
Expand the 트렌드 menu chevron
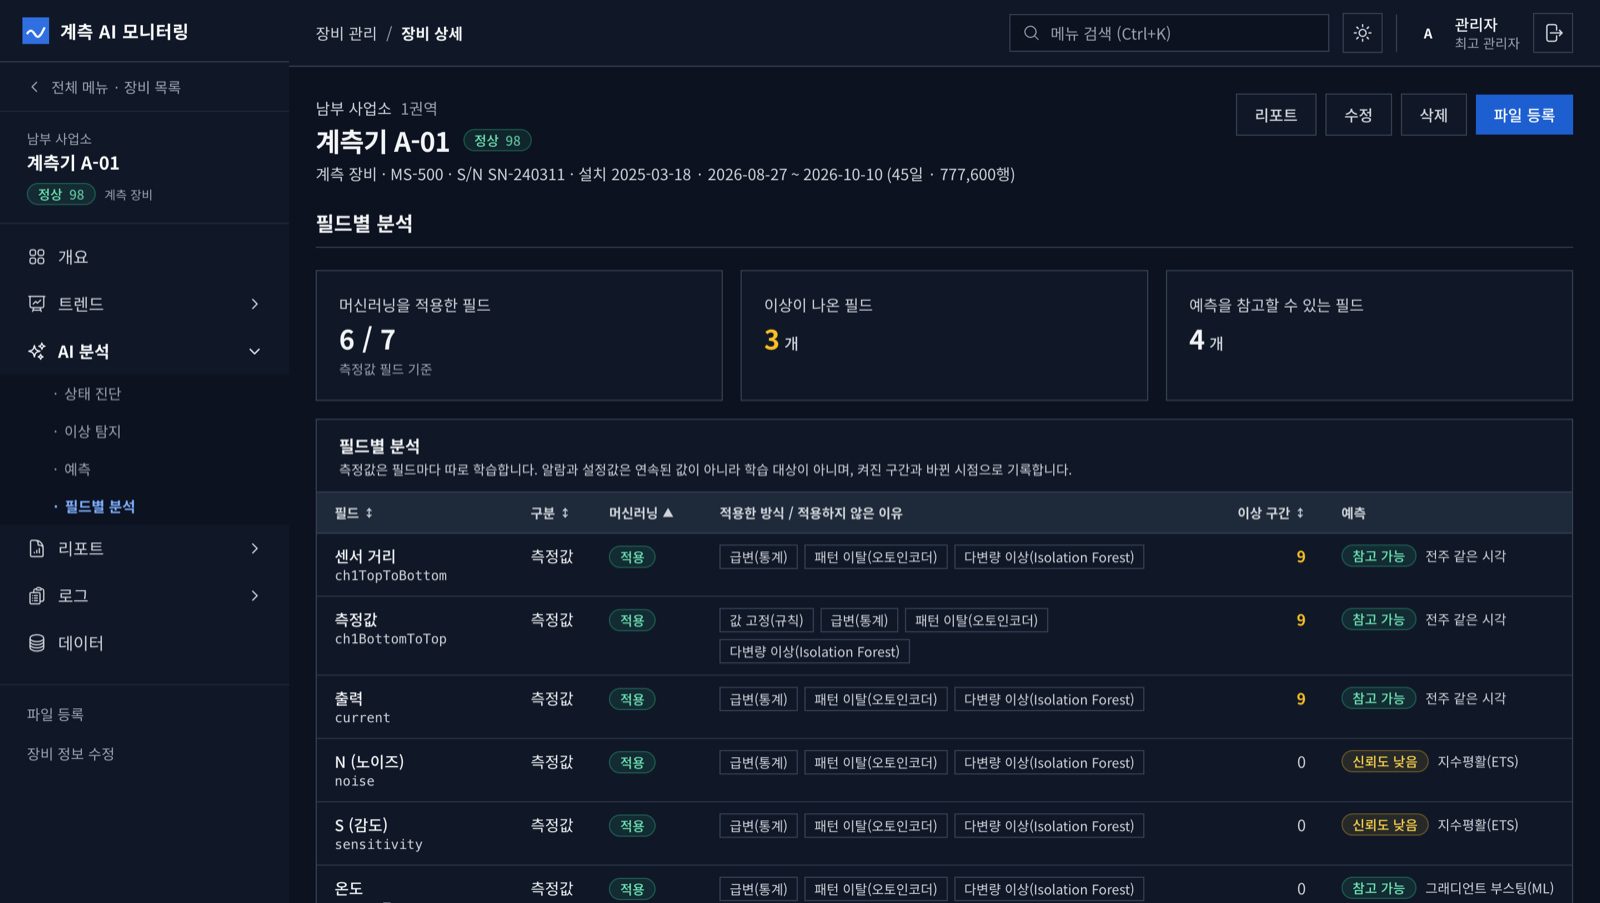point(255,304)
